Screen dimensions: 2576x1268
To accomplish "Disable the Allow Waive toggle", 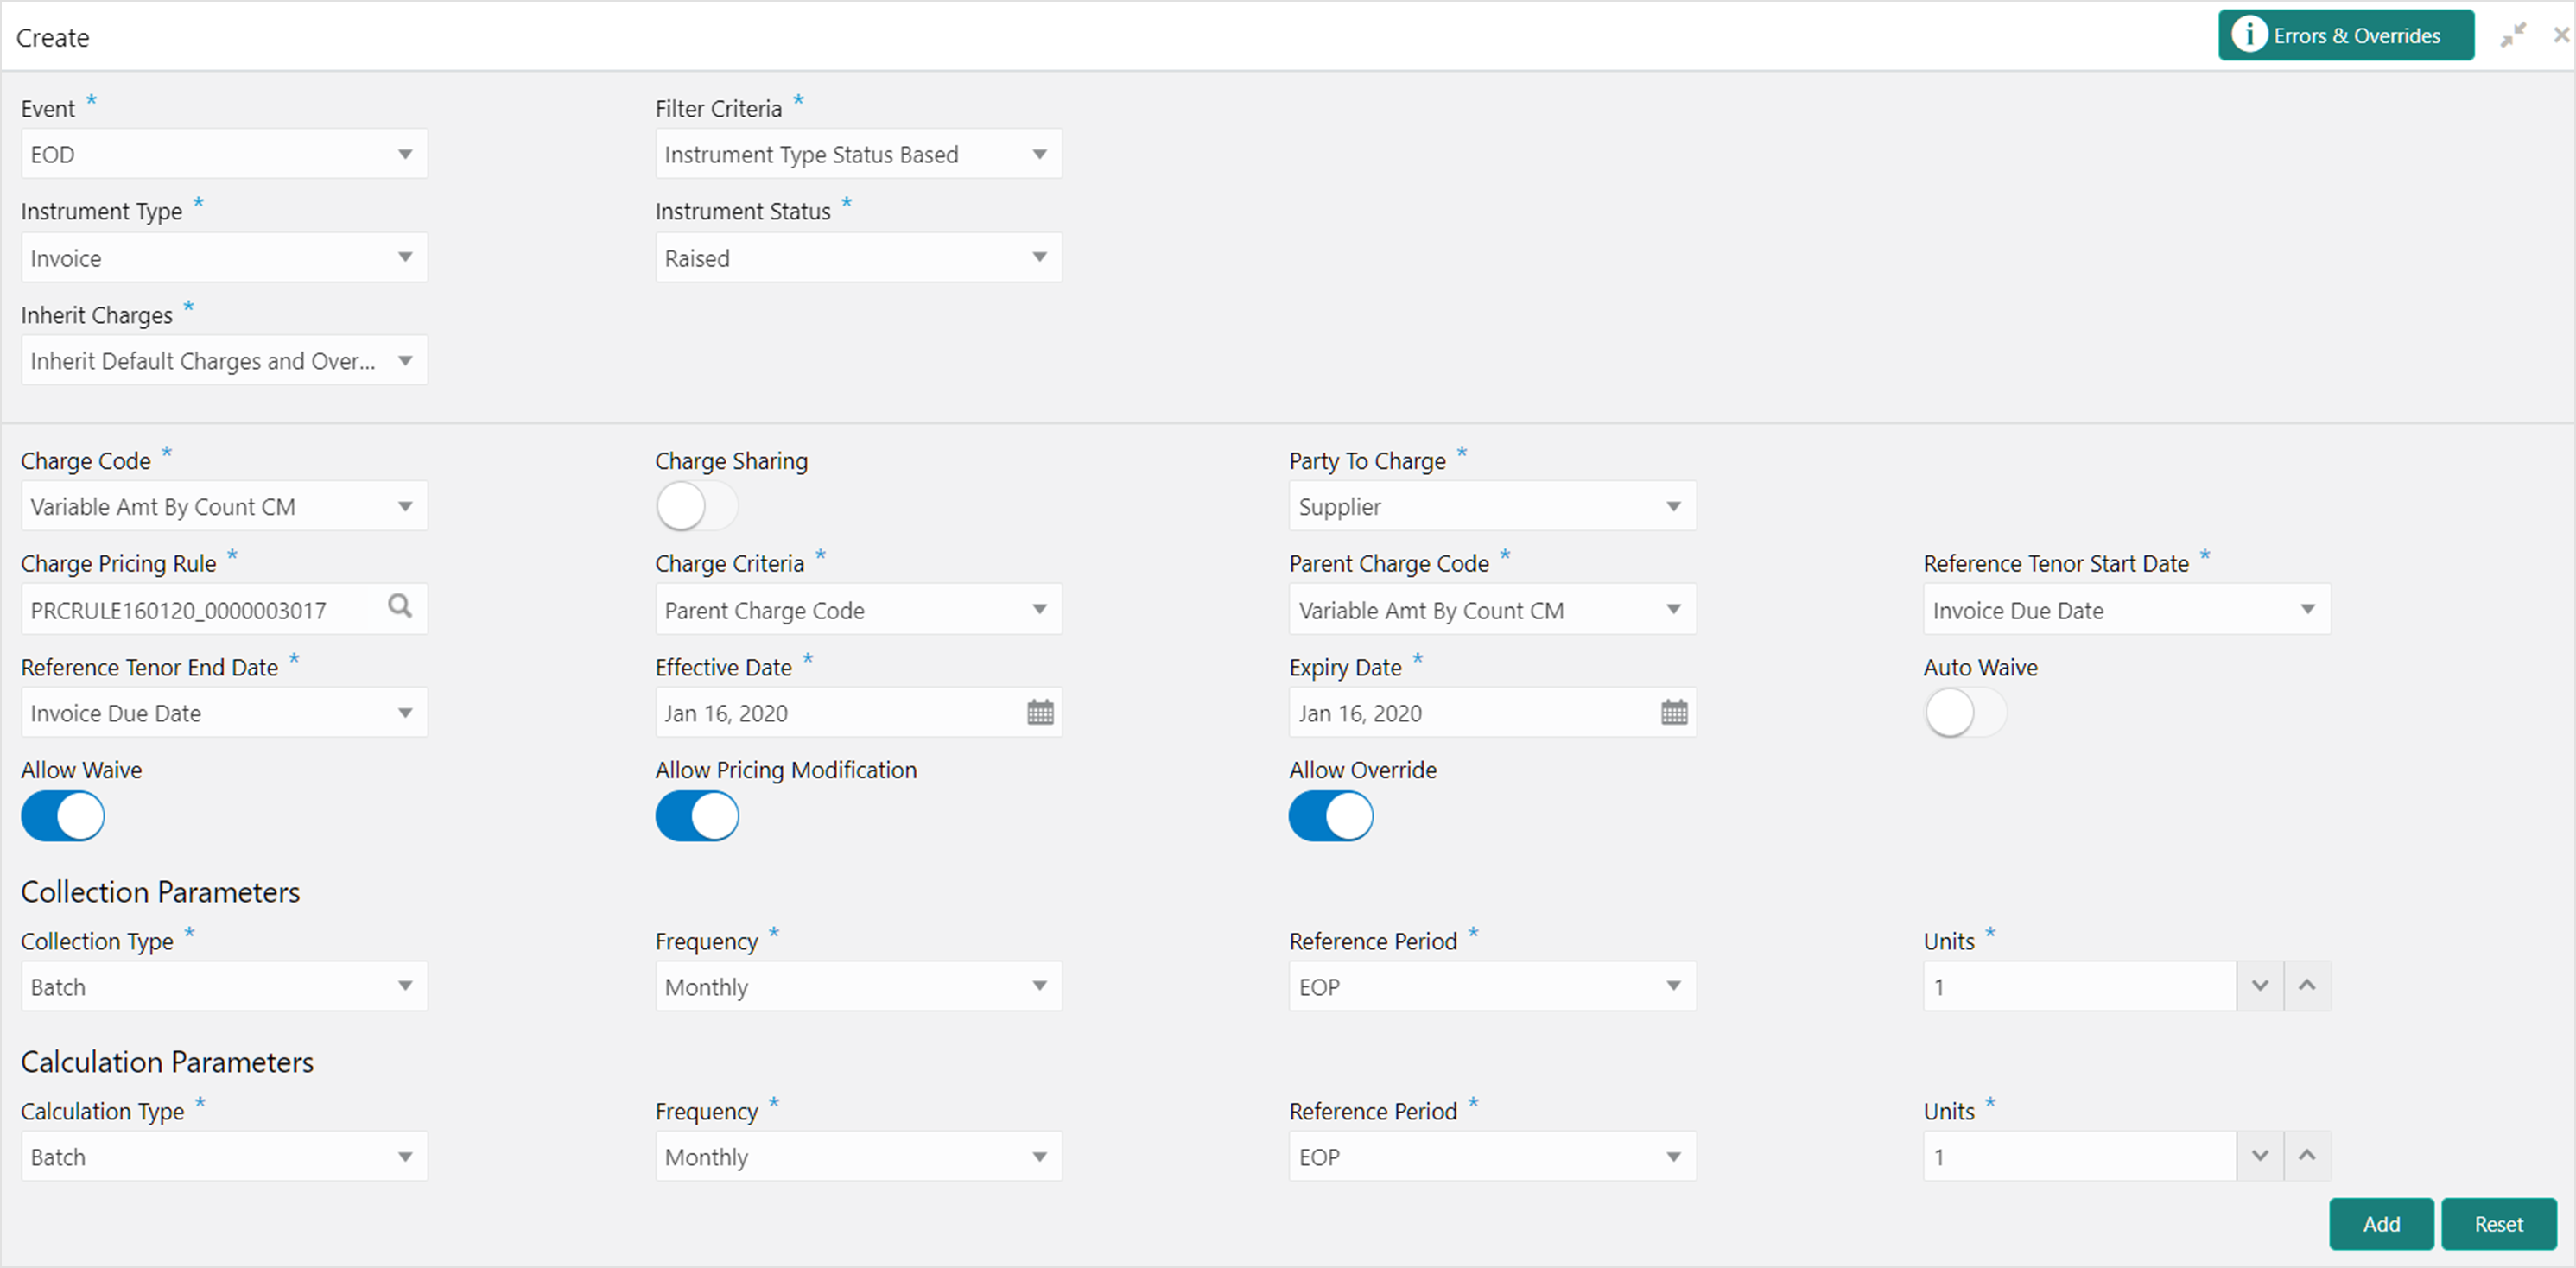I will coord(63,816).
